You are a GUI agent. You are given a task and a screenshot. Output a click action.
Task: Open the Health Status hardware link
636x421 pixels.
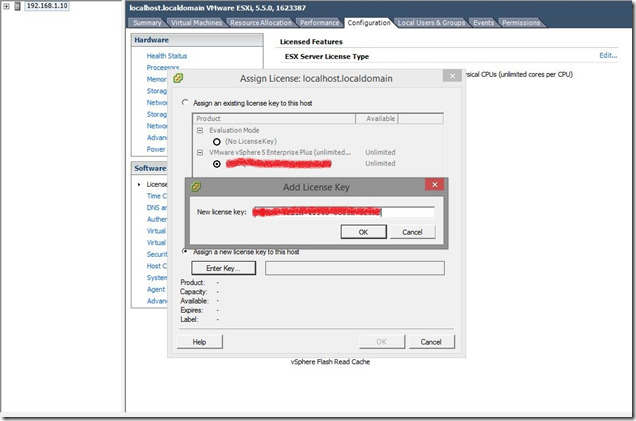click(167, 56)
